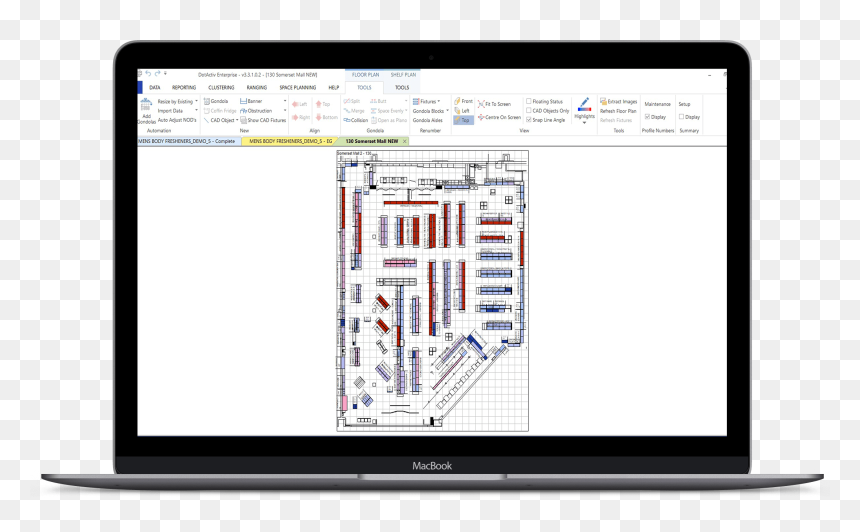
Task: Click Show CAD Fixtures
Action: (263, 120)
